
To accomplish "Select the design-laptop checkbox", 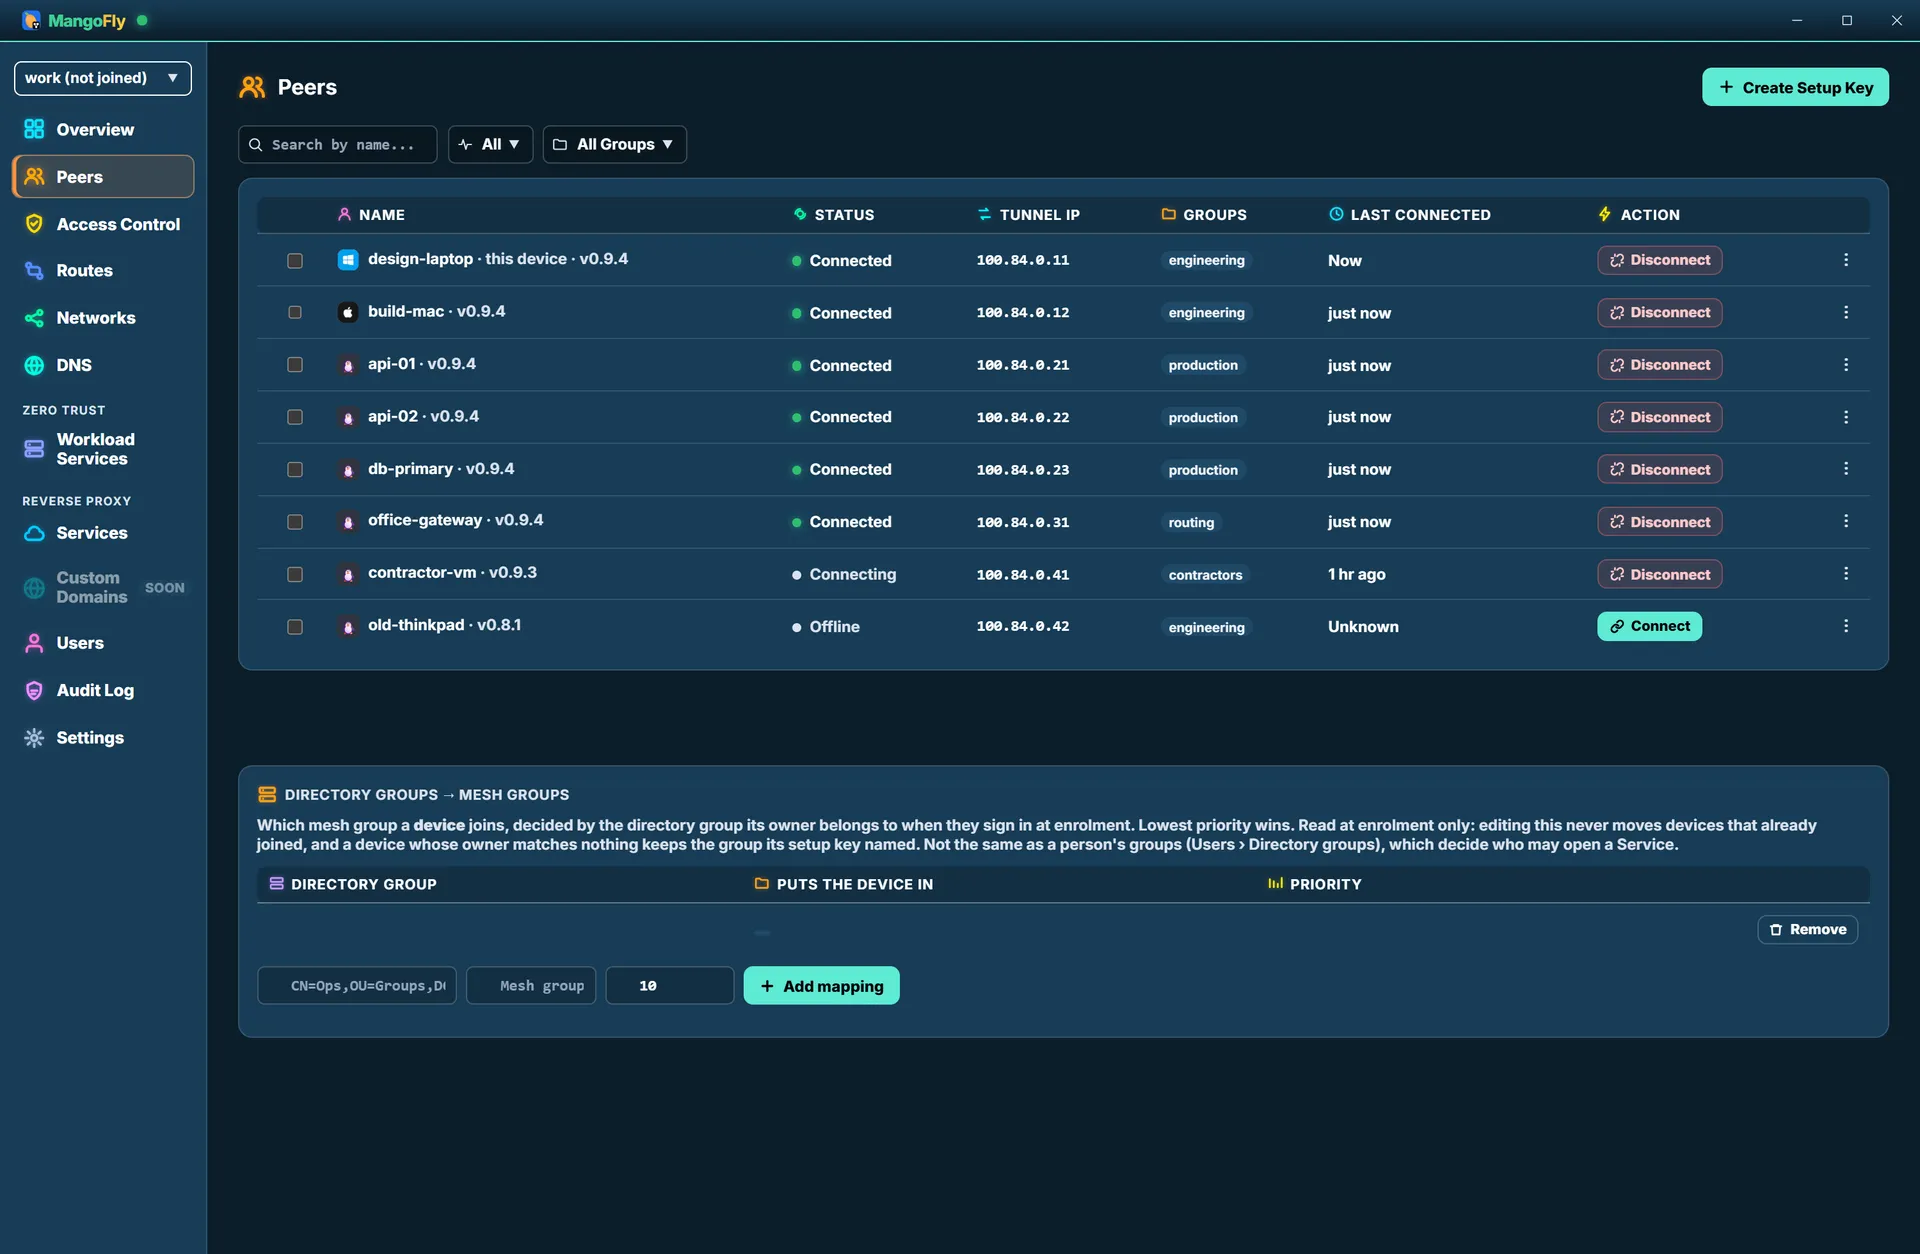I will pyautogui.click(x=294, y=260).
